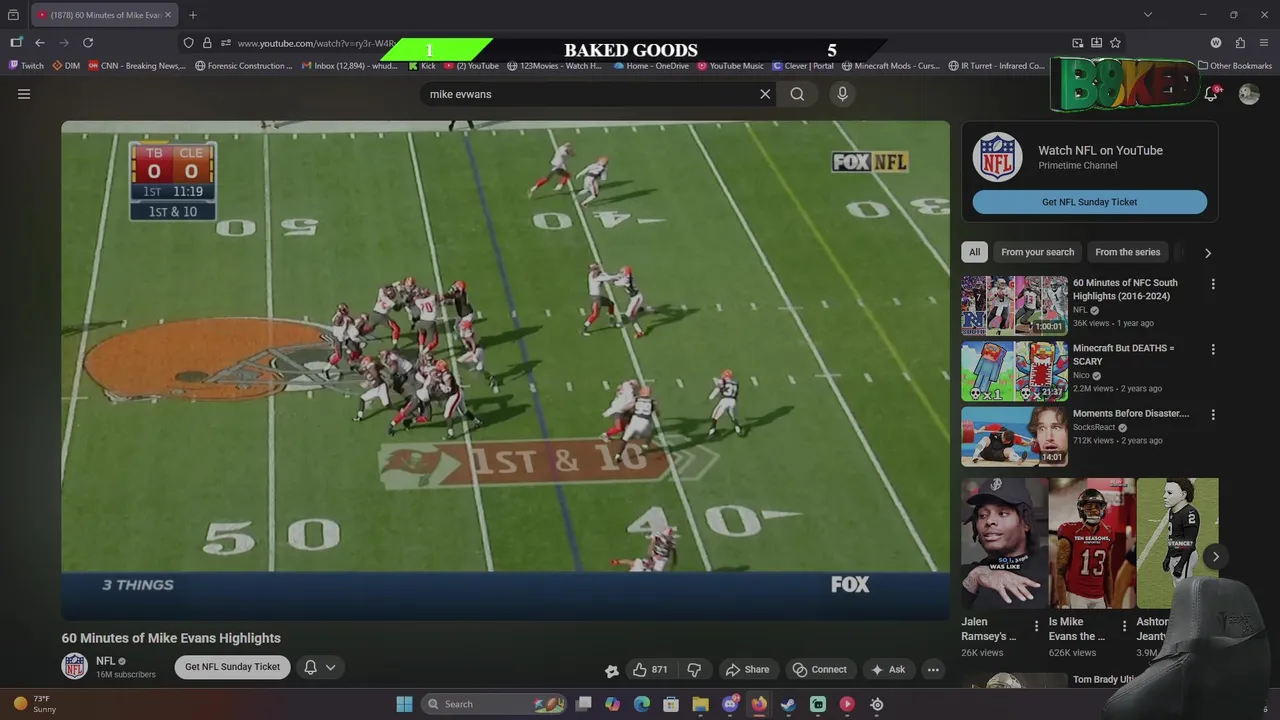Select the All filter chip
Screen dimensions: 1280x720
tap(974, 252)
